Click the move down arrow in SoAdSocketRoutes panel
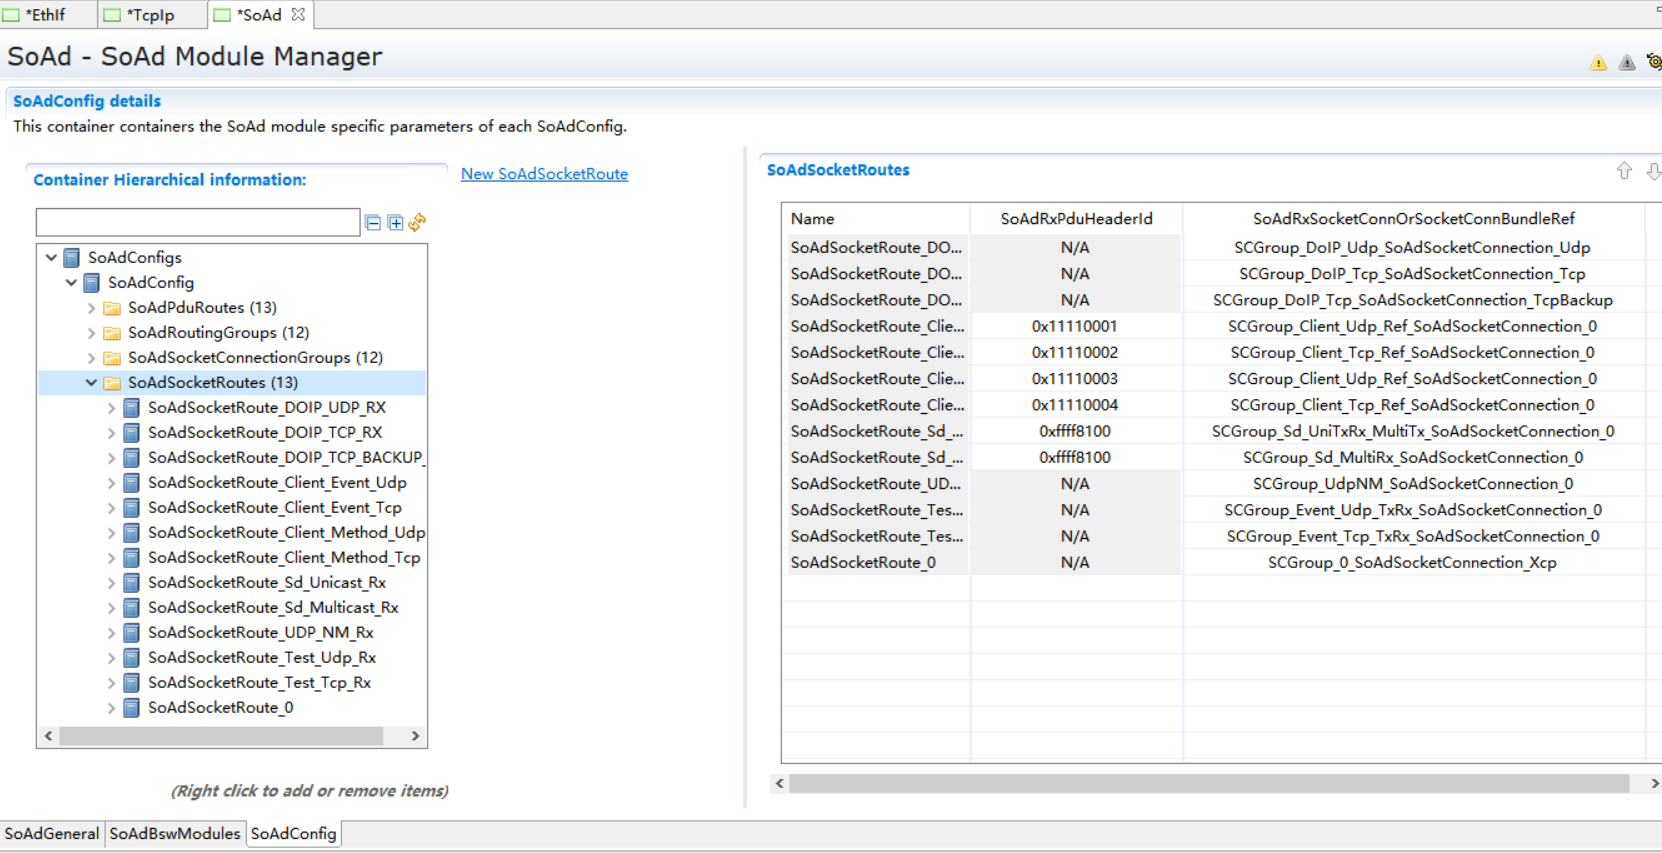 pyautogui.click(x=1653, y=171)
